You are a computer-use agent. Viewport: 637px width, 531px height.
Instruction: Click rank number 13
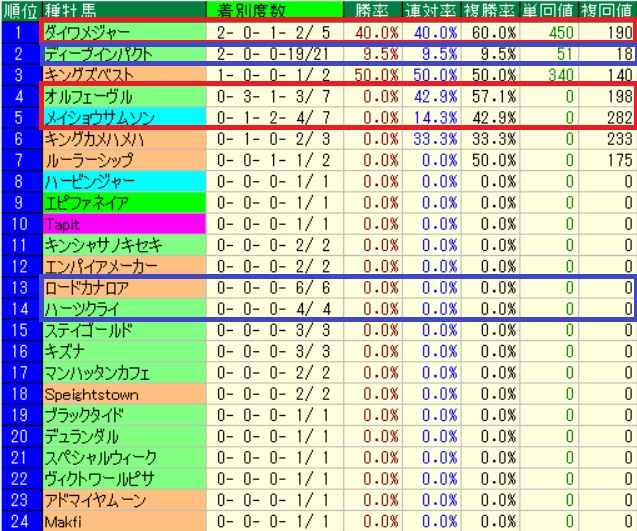click(20, 288)
